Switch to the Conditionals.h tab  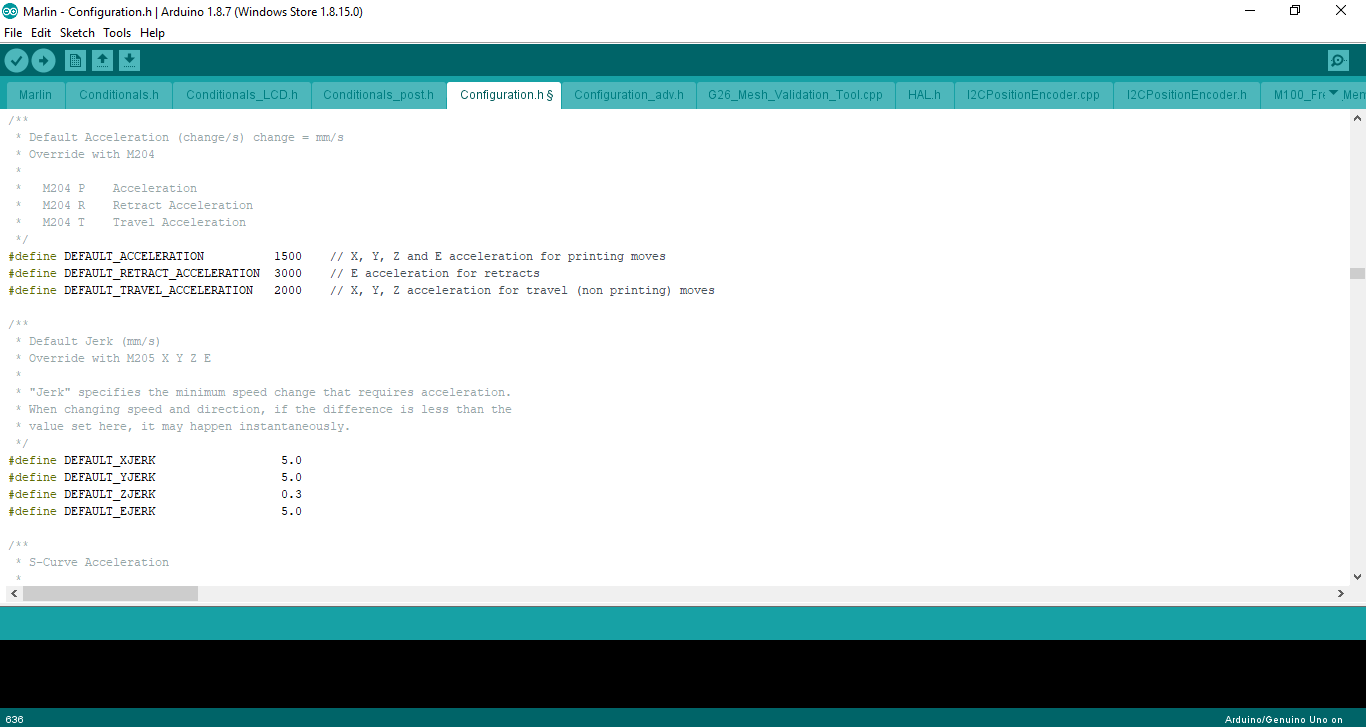pyautogui.click(x=118, y=95)
